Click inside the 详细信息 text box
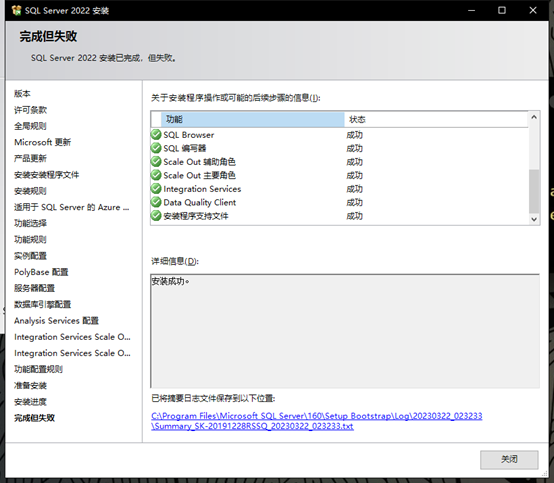Screen dimensions: 554x483 tap(345, 331)
